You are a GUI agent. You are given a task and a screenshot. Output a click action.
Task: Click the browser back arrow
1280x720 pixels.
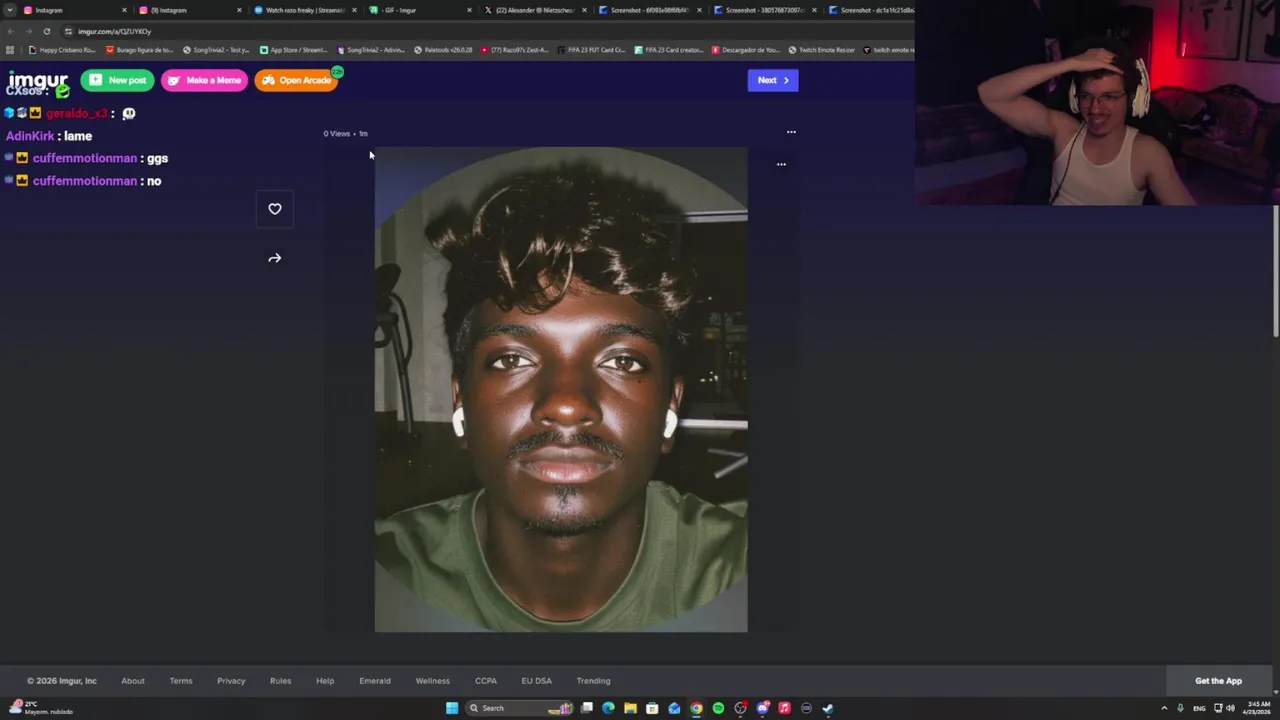coord(10,31)
